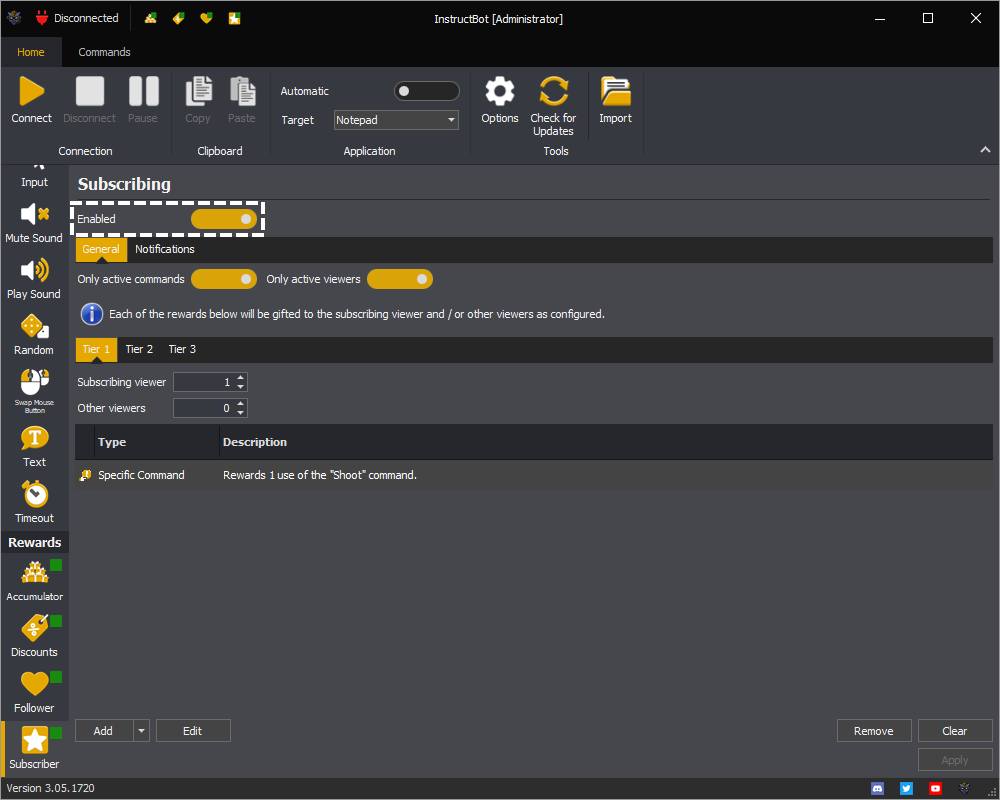Collapse the ribbon with chevron
The image size is (1000, 800).
tap(985, 150)
